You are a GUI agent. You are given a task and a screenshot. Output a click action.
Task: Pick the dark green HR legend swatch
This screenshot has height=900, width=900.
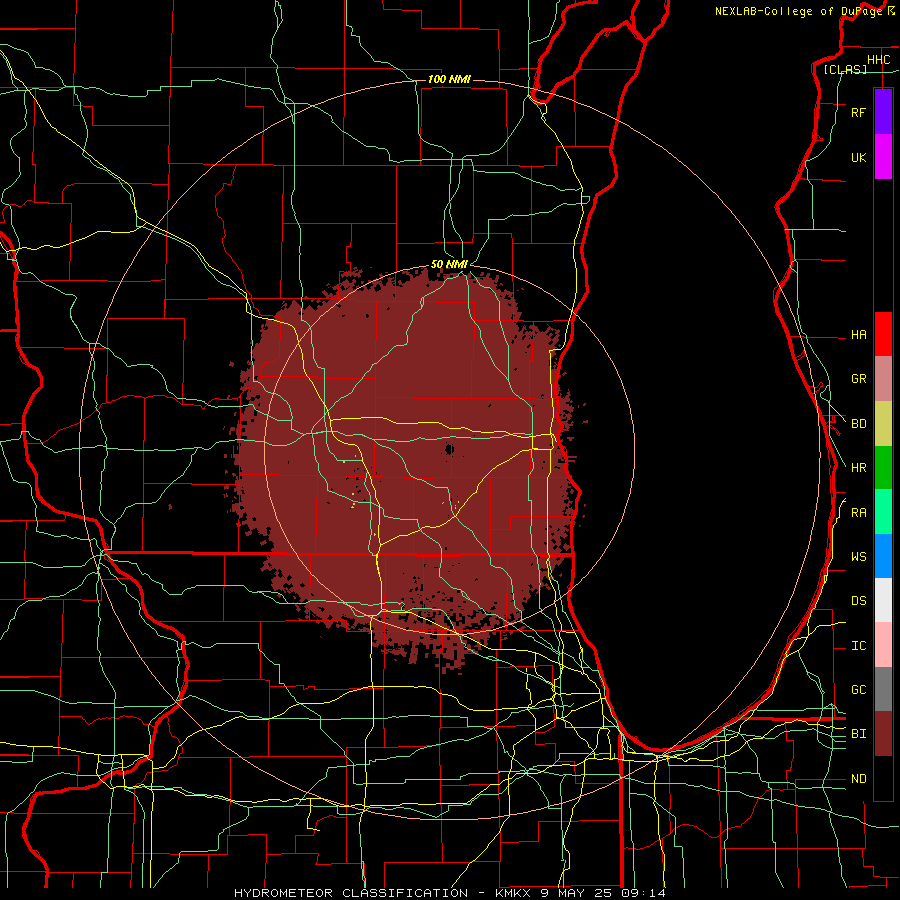(x=883, y=467)
